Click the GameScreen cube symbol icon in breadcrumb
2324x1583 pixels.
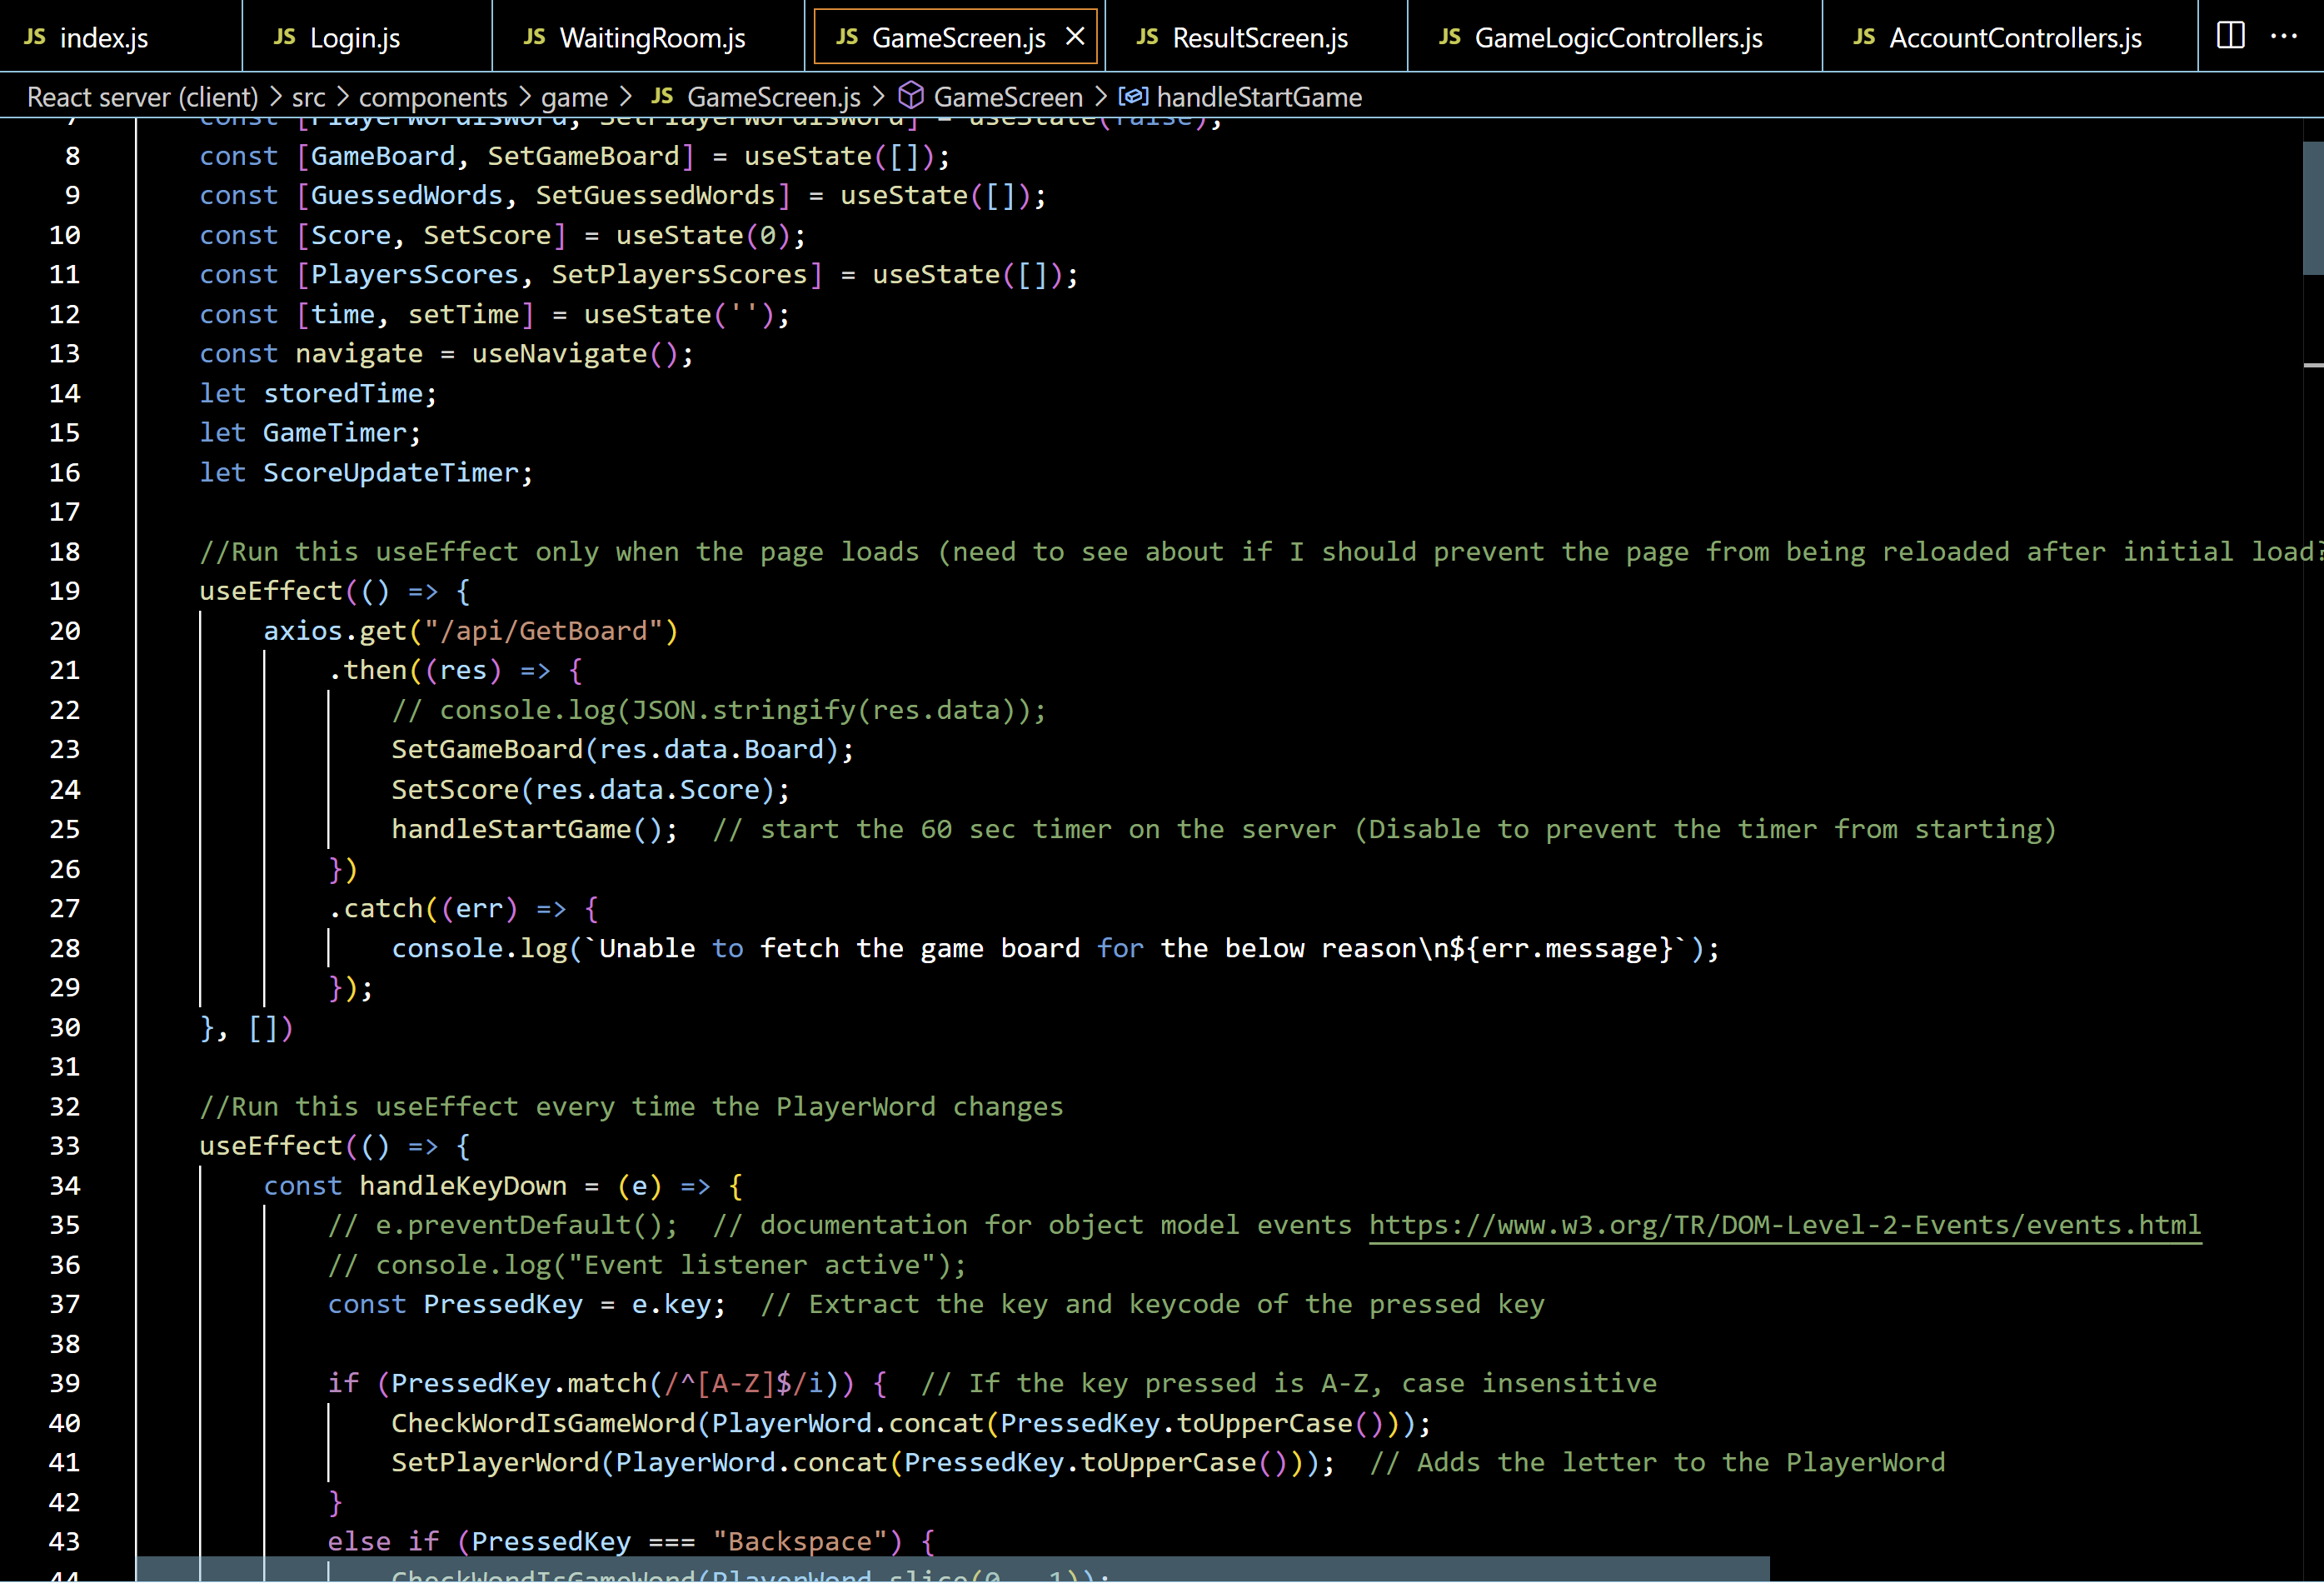(911, 96)
